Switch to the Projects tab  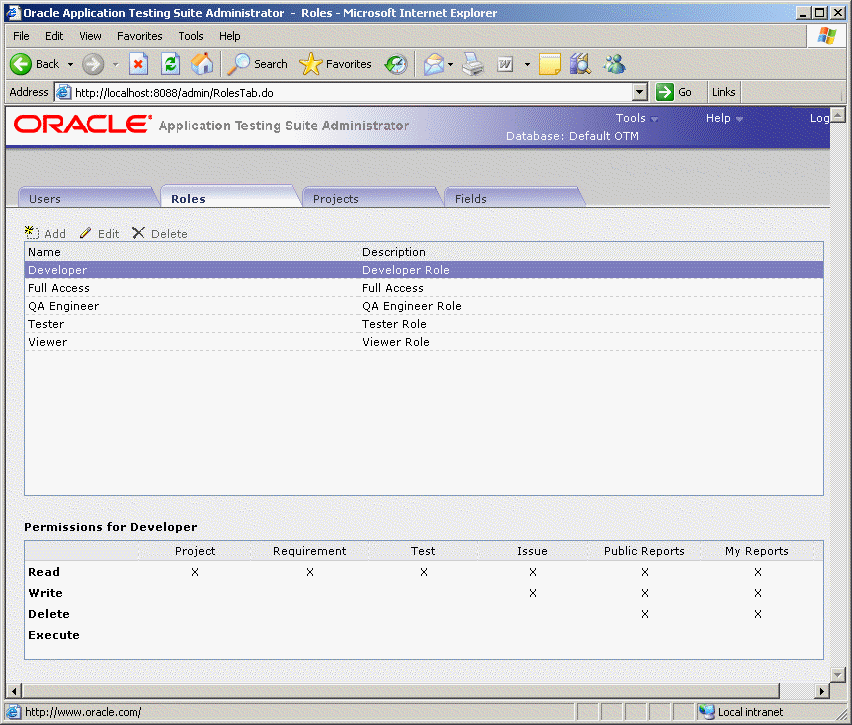[336, 199]
